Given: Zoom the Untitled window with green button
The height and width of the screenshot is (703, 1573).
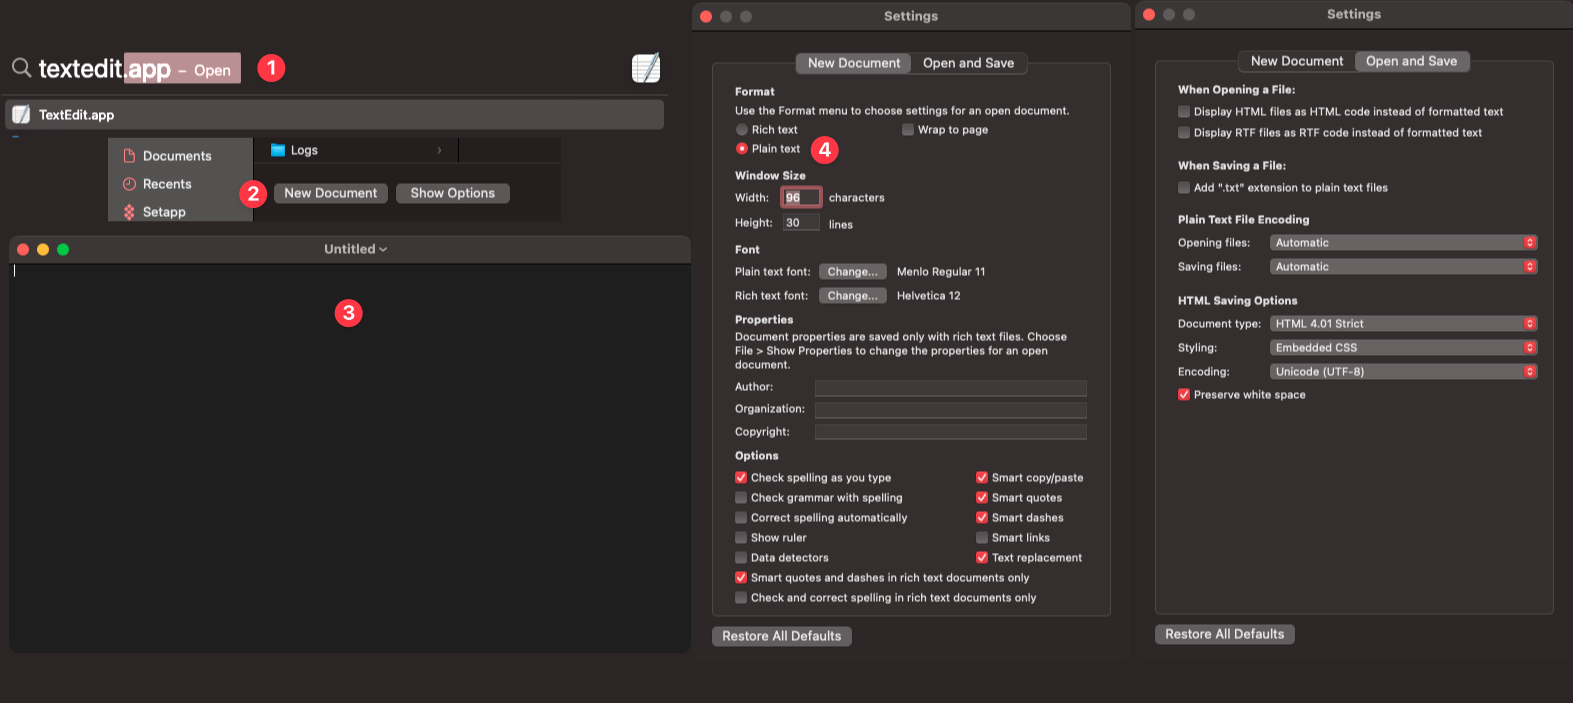Looking at the screenshot, I should tap(63, 249).
